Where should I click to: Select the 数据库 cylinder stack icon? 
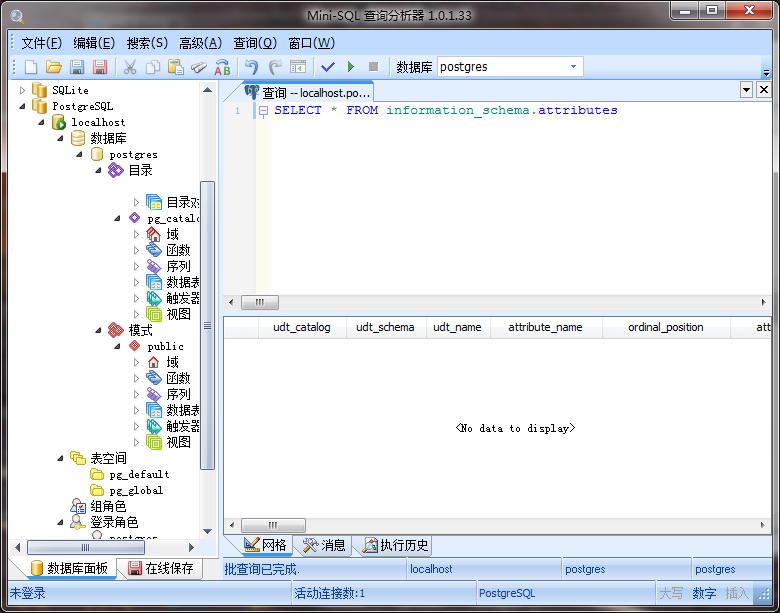78,138
